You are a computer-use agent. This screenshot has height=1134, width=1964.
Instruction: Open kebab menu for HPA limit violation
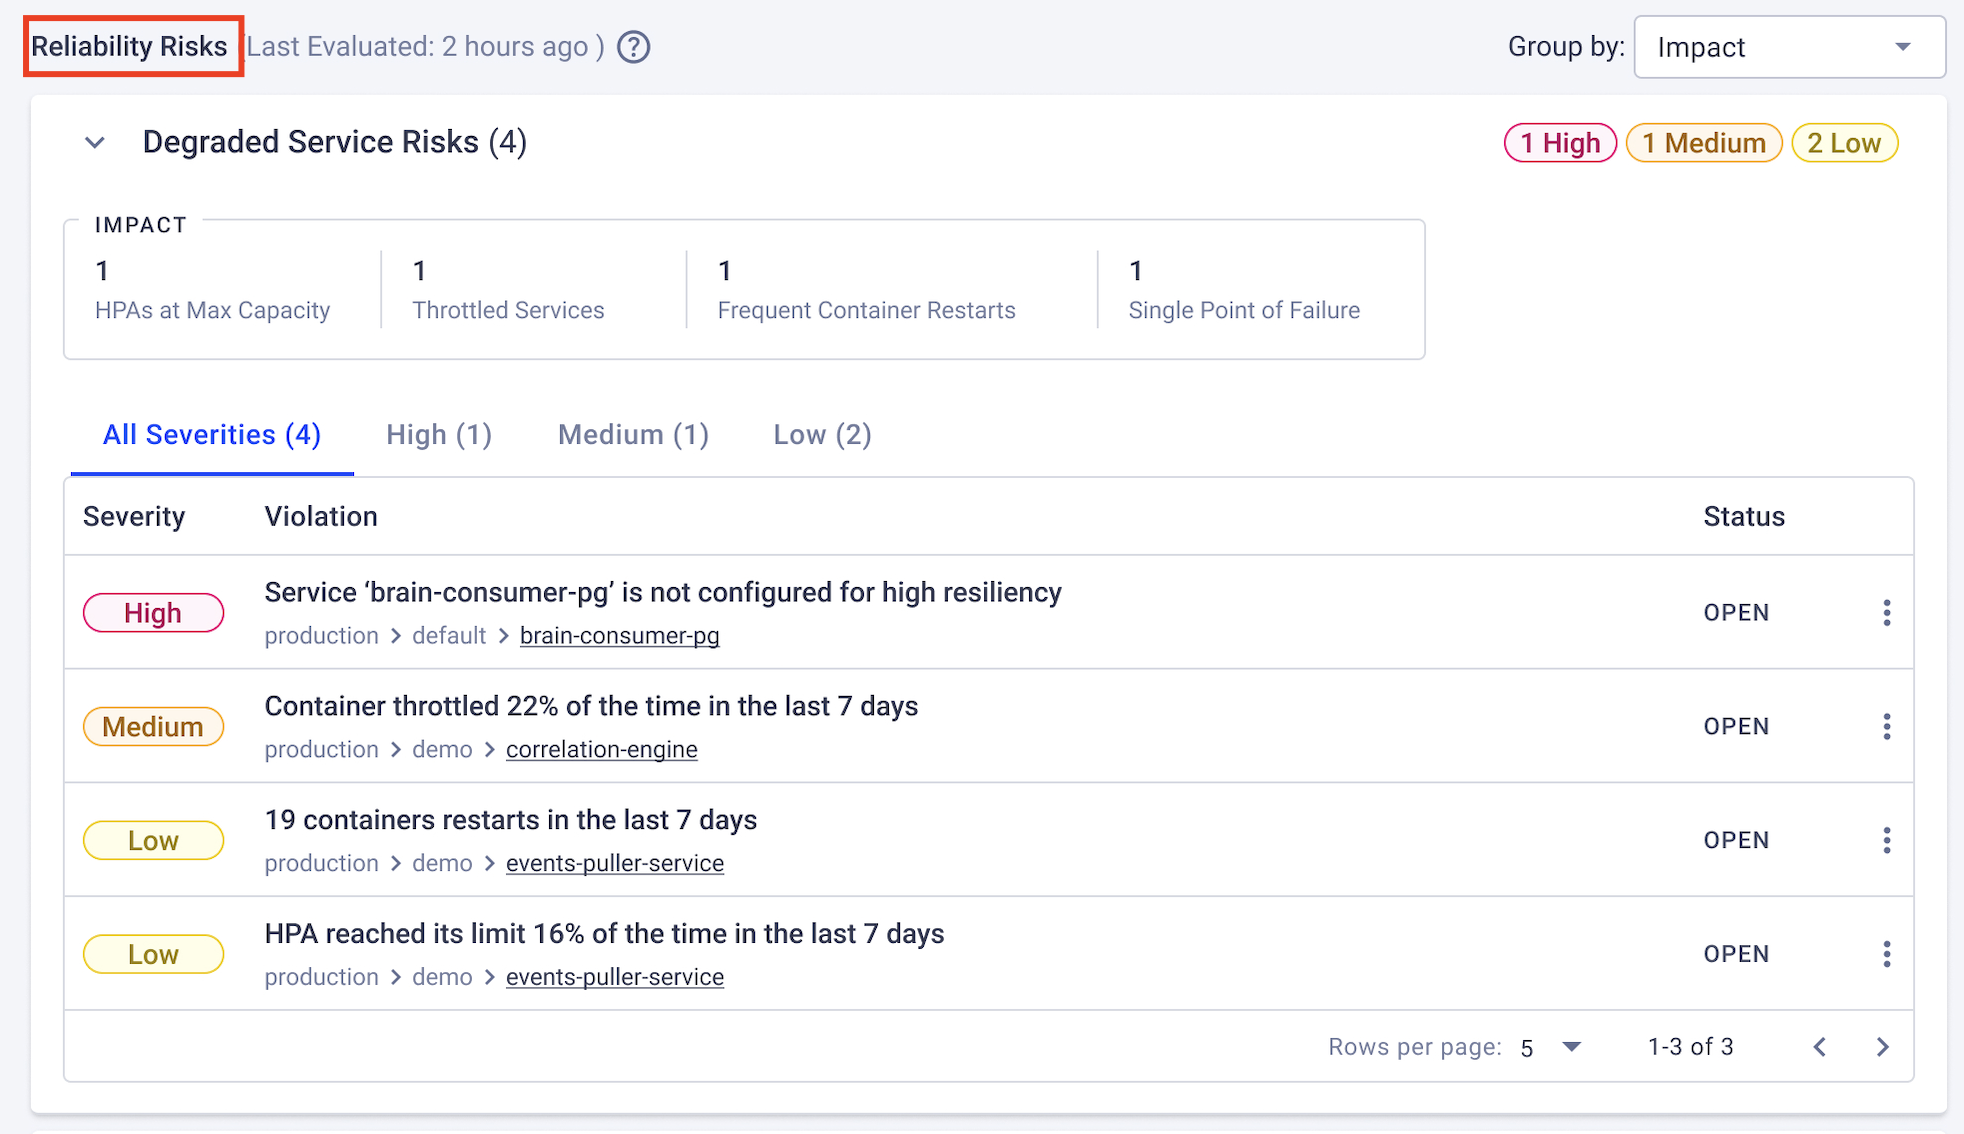[x=1886, y=954]
